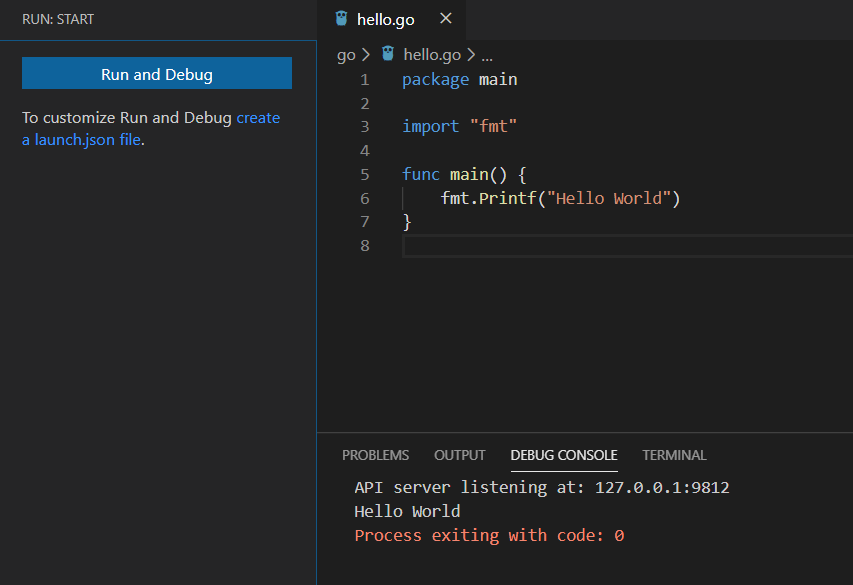The width and height of the screenshot is (853, 585).
Task: Select the DEBUG CONSOLE panel tab
Action: tap(563, 455)
